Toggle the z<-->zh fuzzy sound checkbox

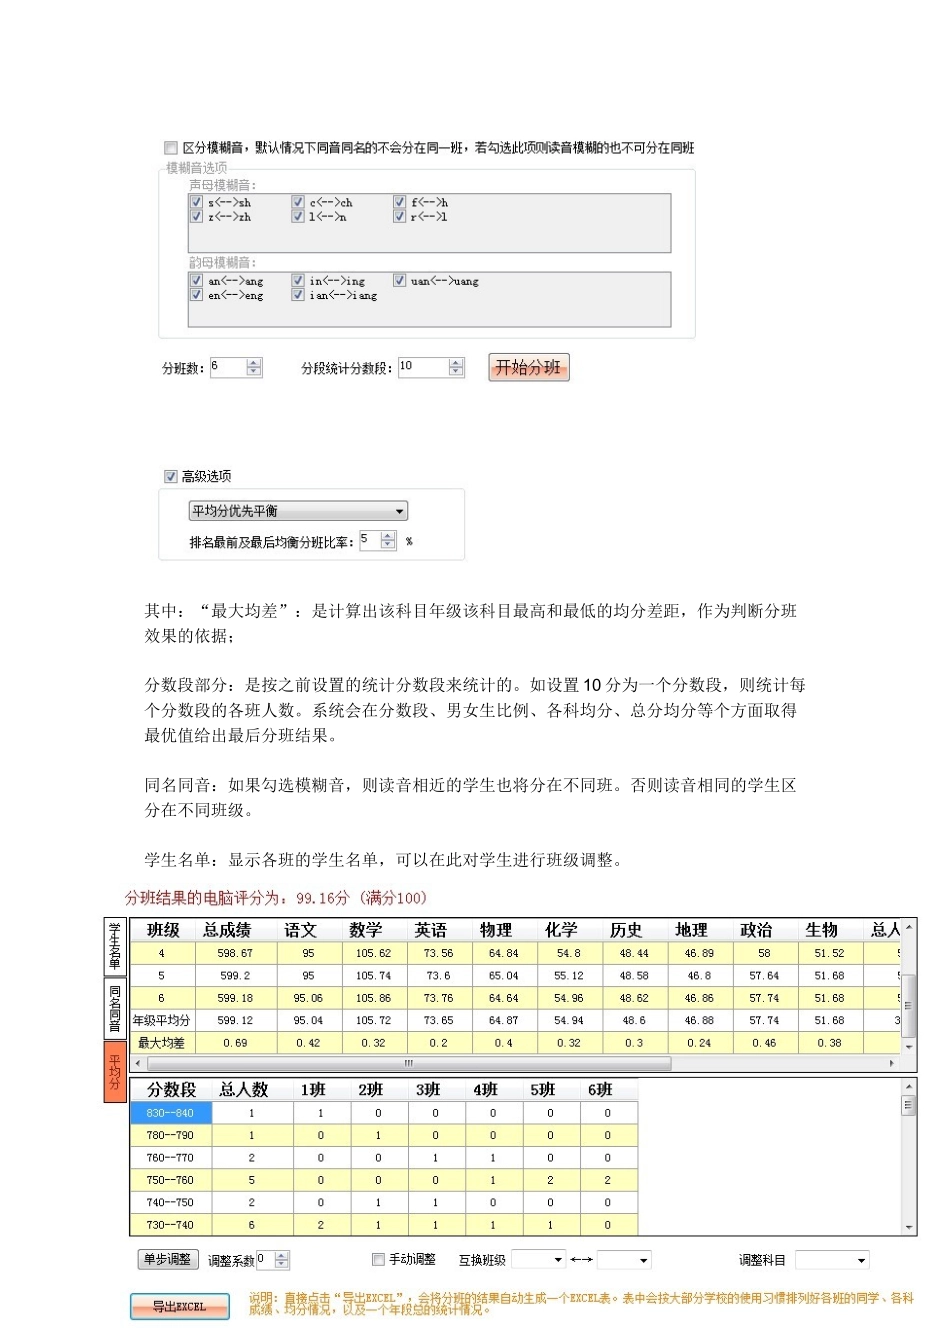click(196, 216)
